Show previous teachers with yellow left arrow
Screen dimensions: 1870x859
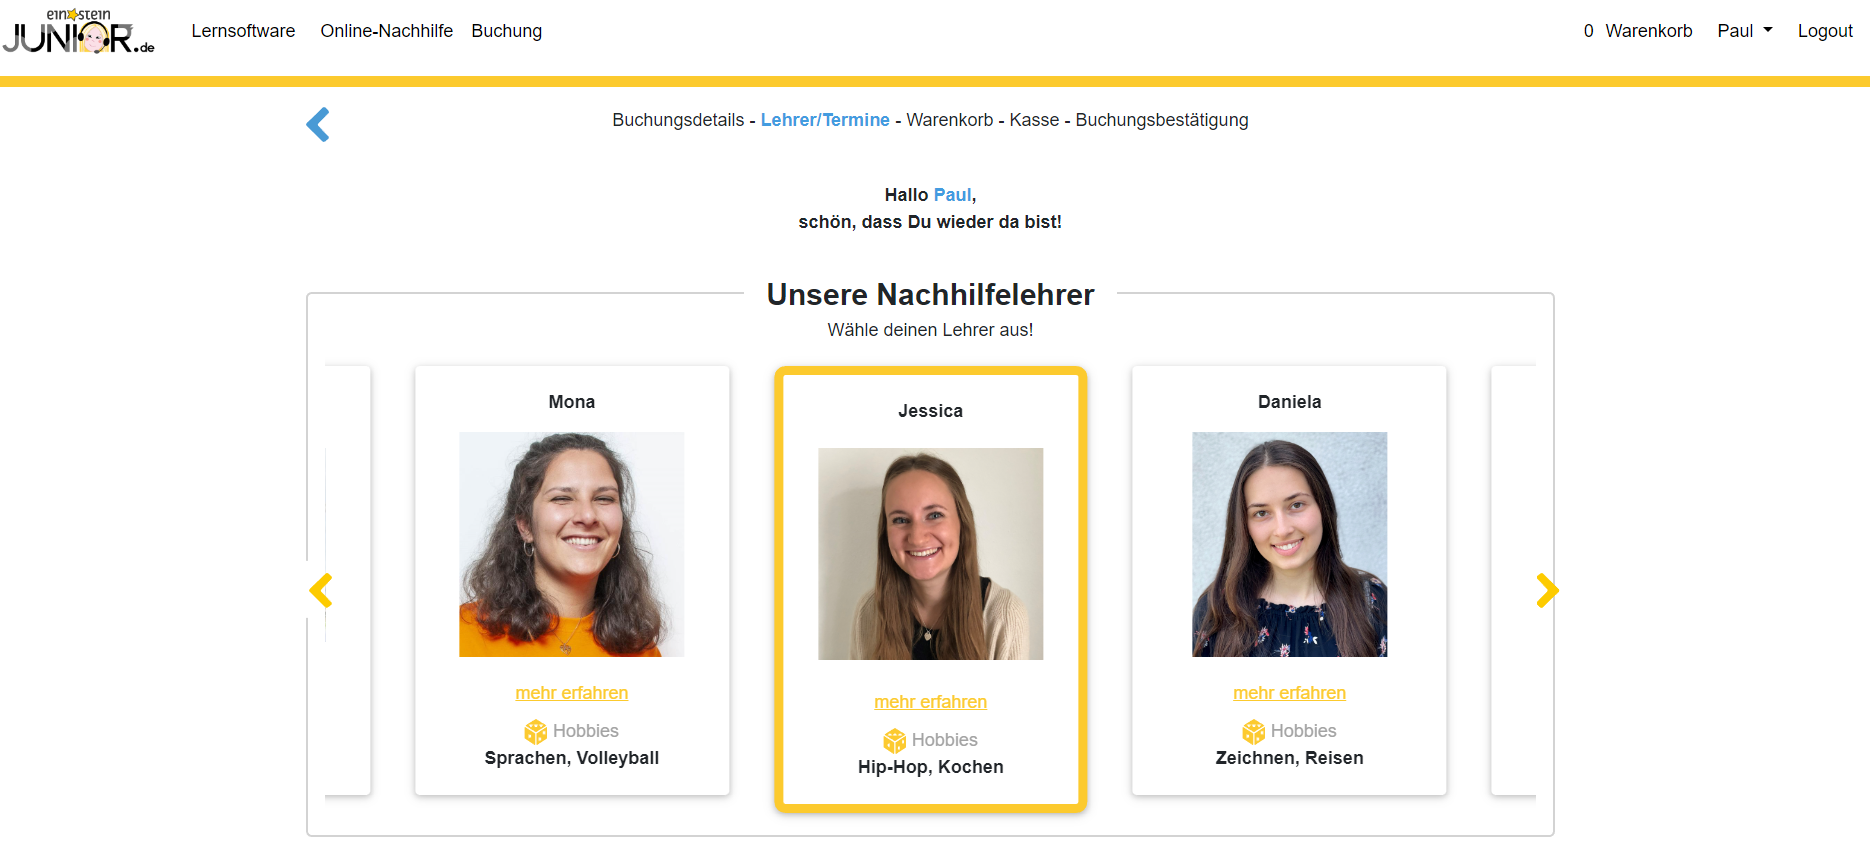[321, 590]
